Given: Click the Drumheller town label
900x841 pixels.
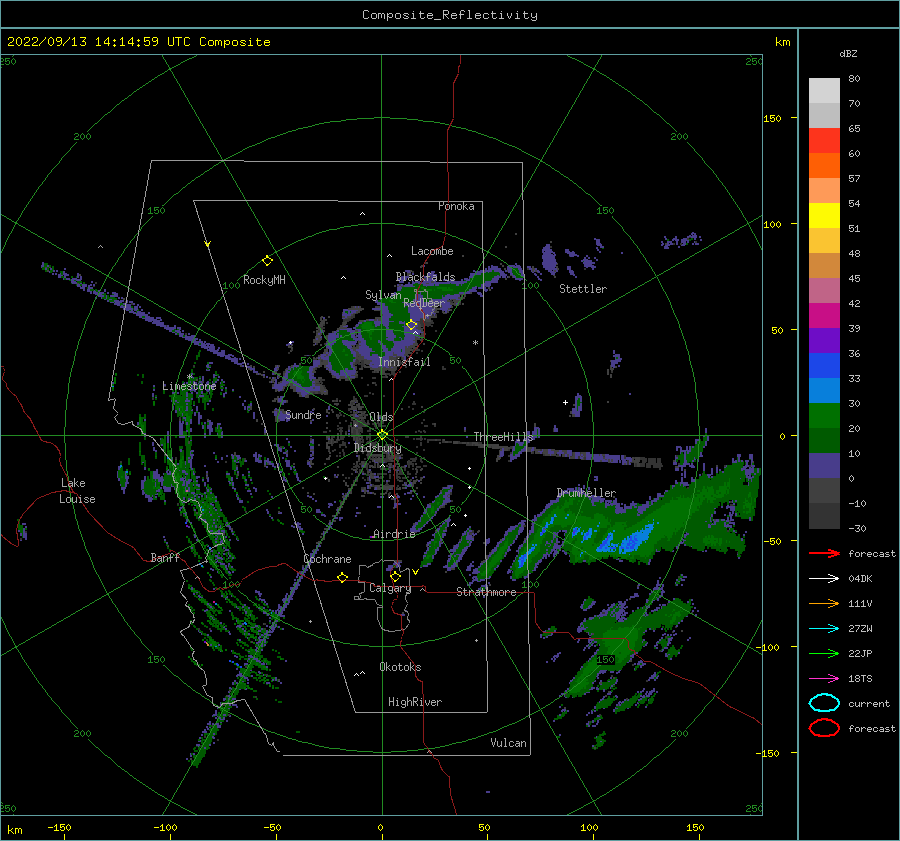Looking at the screenshot, I should 586,493.
